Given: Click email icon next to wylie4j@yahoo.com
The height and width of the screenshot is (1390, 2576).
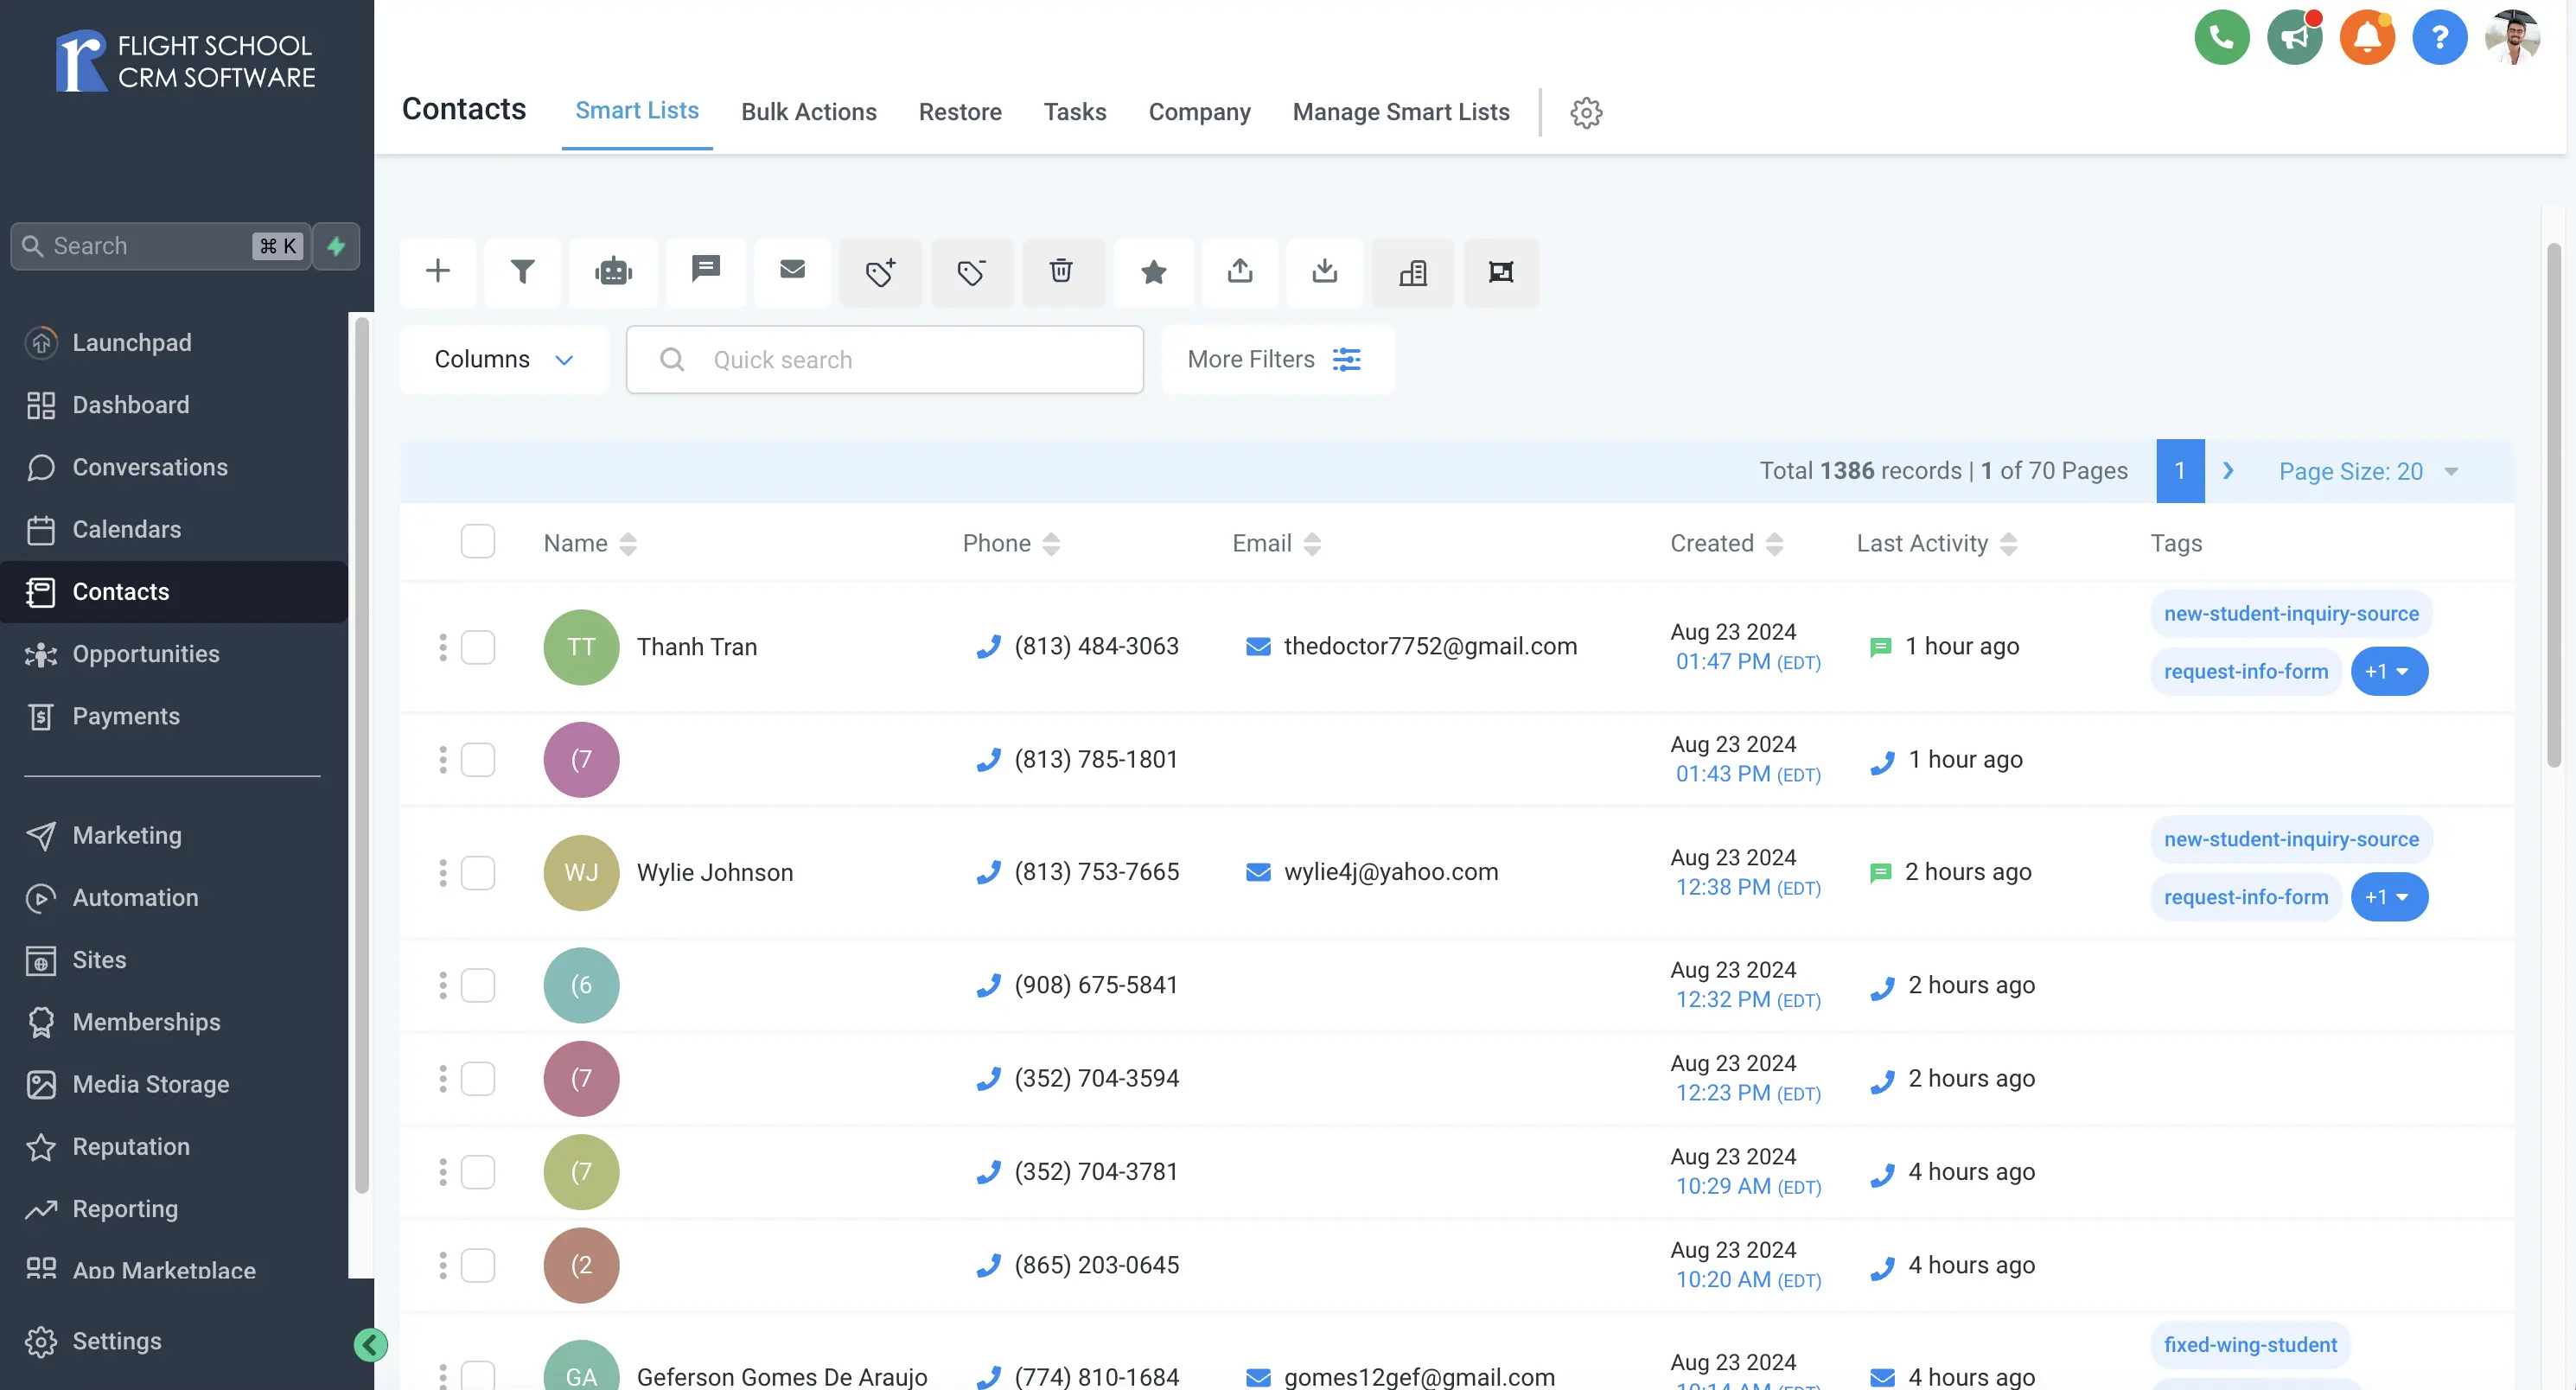Looking at the screenshot, I should (1258, 872).
